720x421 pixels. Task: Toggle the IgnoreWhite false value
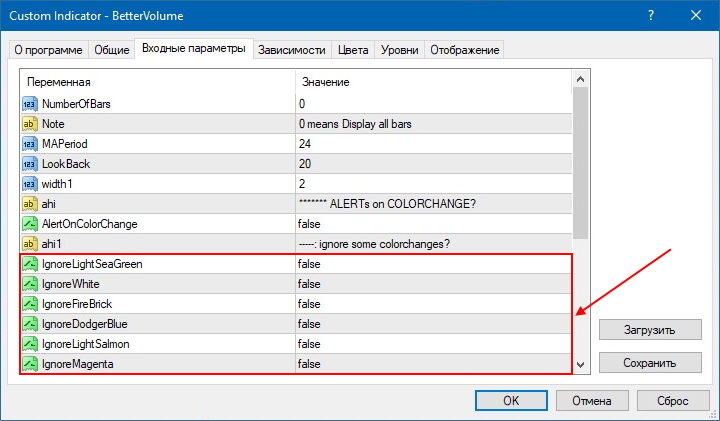point(309,284)
